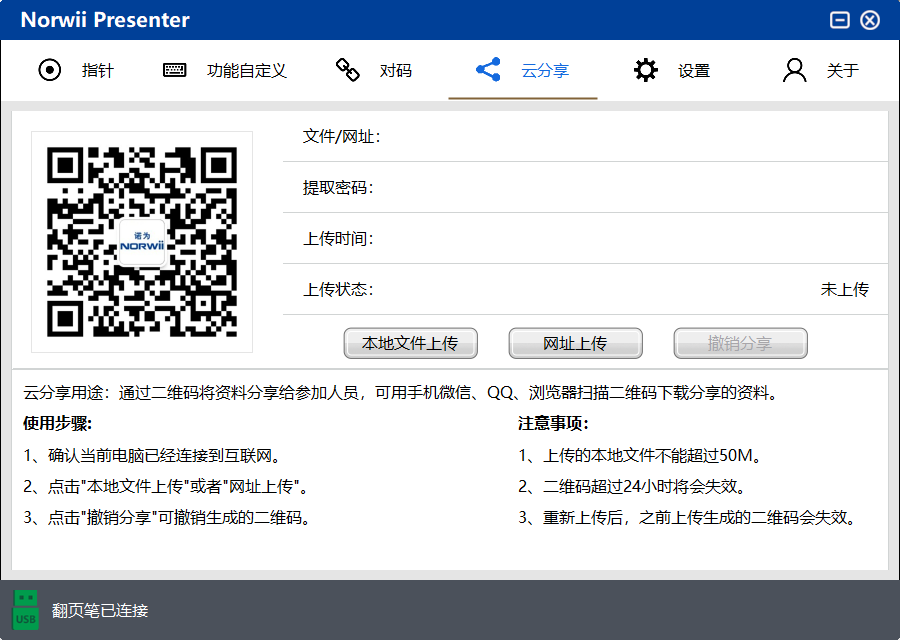Click the Norwii logo inside the QR code

142,241
